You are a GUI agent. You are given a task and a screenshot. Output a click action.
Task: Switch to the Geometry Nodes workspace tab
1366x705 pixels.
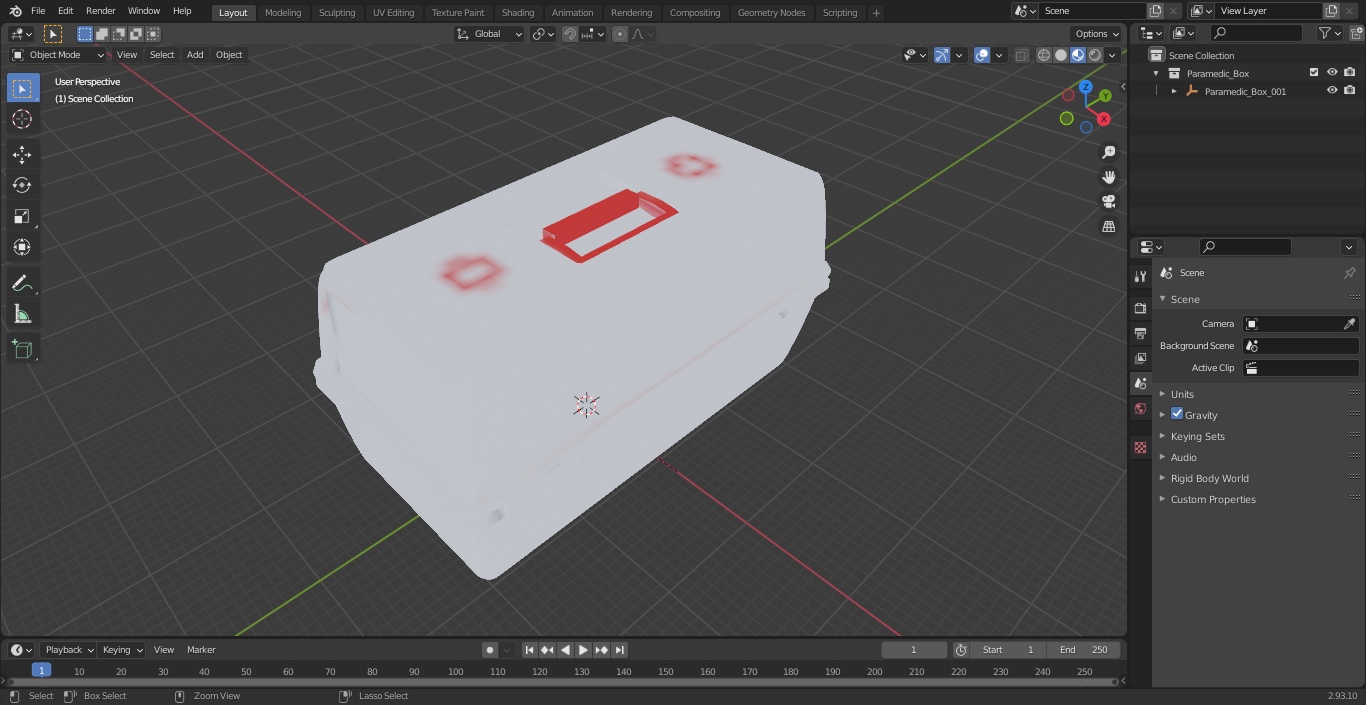pos(771,13)
